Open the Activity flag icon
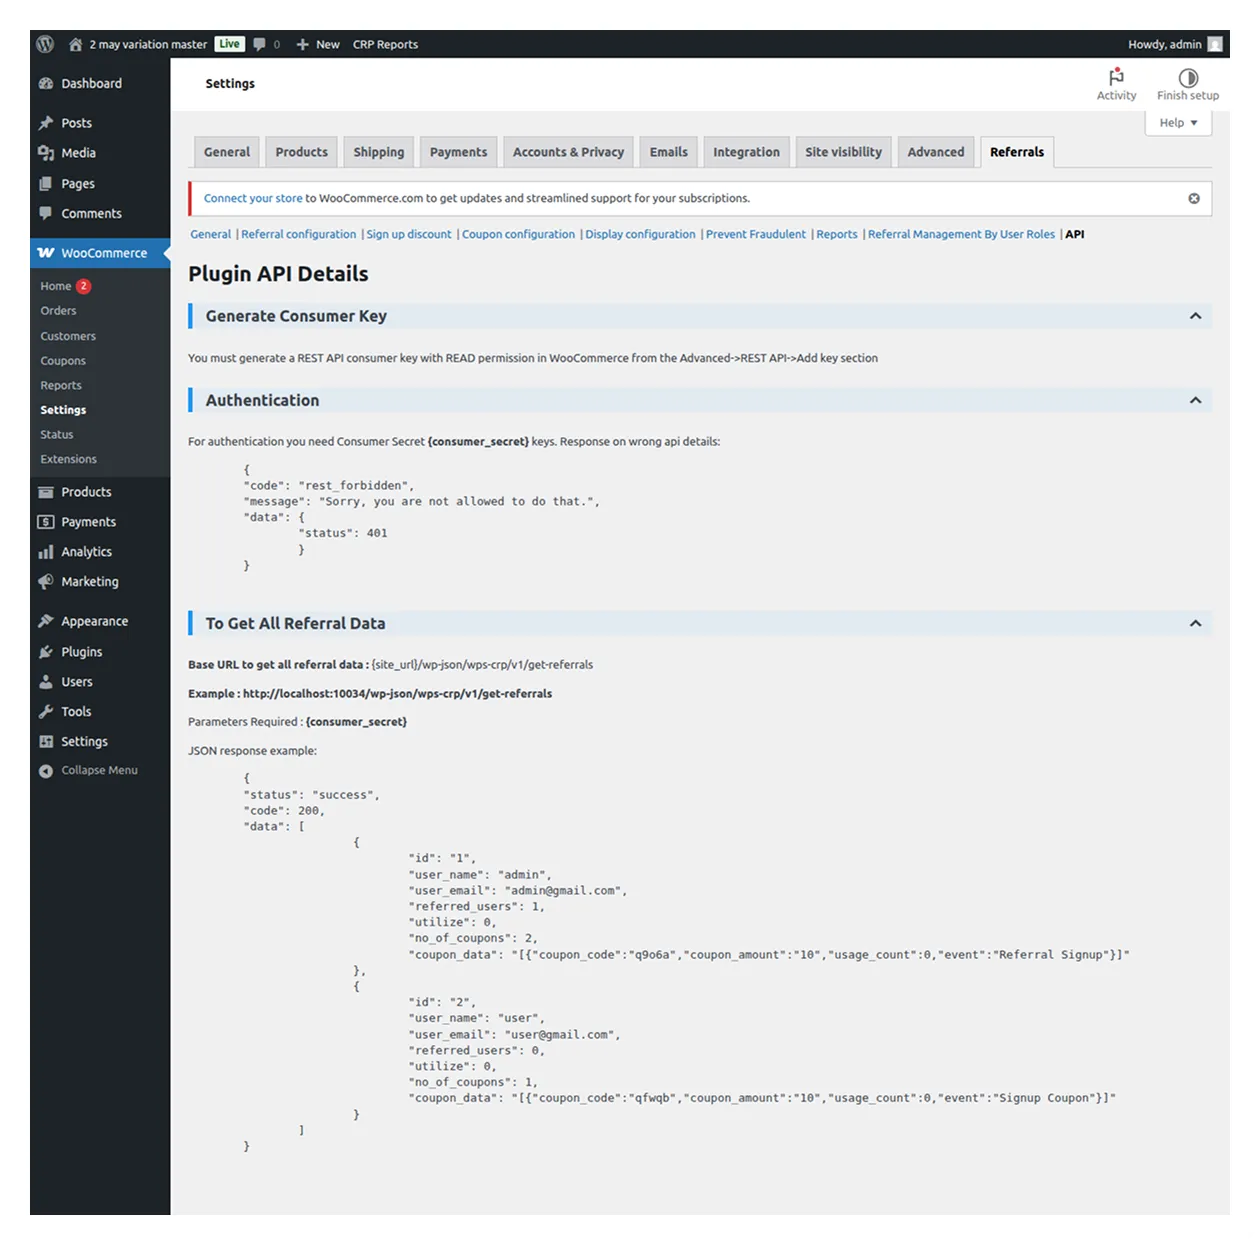The image size is (1260, 1245). [1116, 77]
